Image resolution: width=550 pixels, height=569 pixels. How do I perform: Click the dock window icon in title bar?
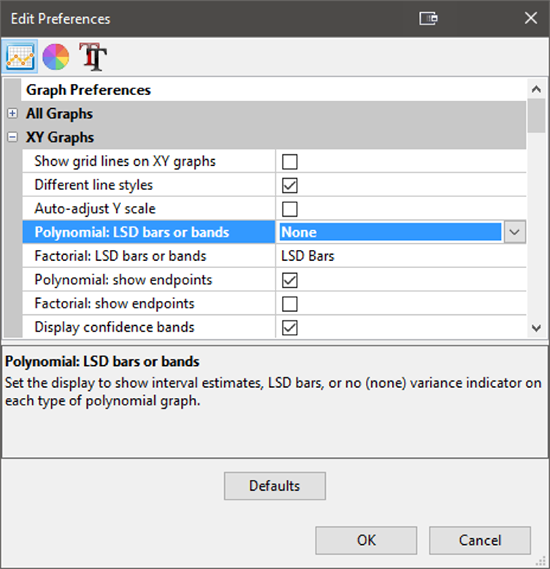(428, 18)
